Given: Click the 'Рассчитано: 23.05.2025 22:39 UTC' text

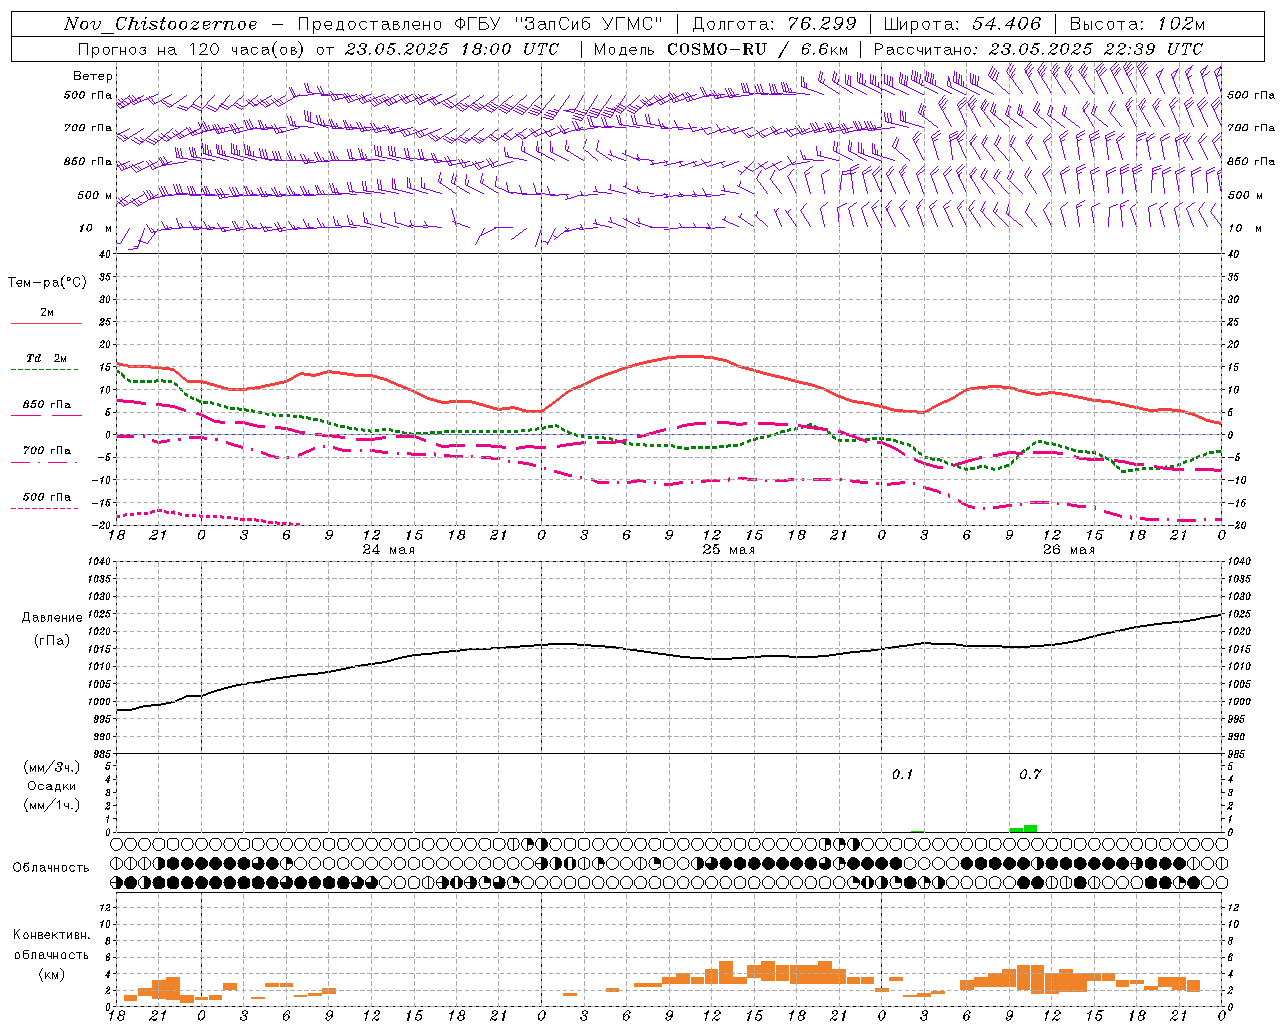Looking at the screenshot, I should point(1038,49).
